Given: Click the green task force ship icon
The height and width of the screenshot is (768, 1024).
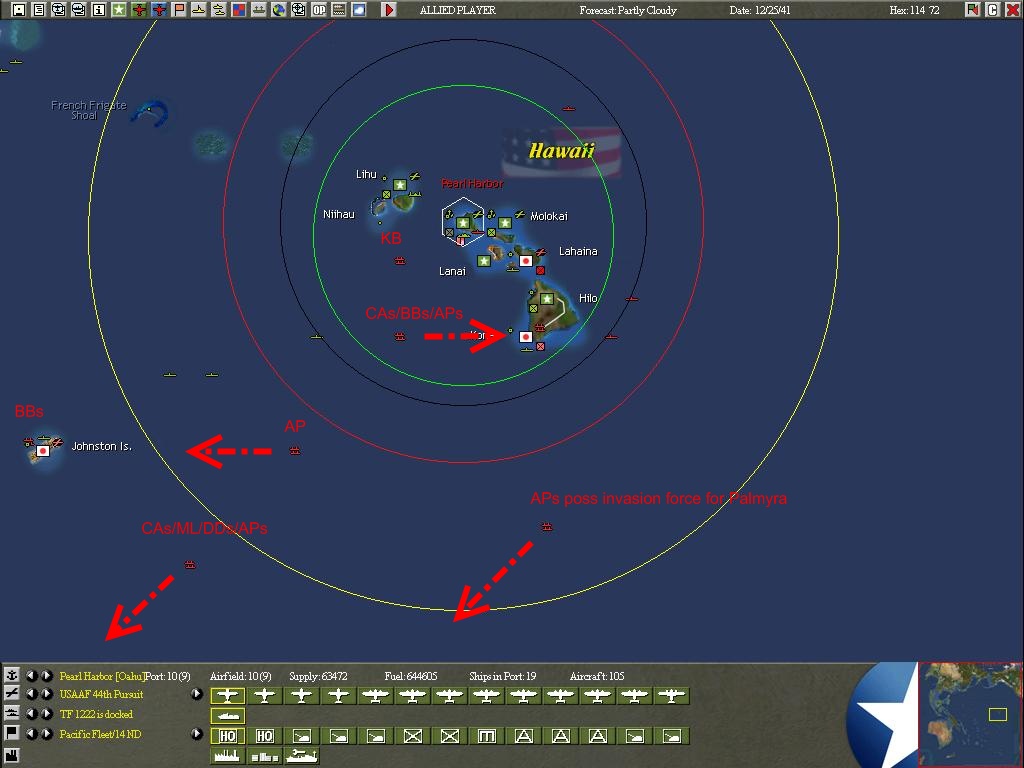Looking at the screenshot, I should 259,9.
